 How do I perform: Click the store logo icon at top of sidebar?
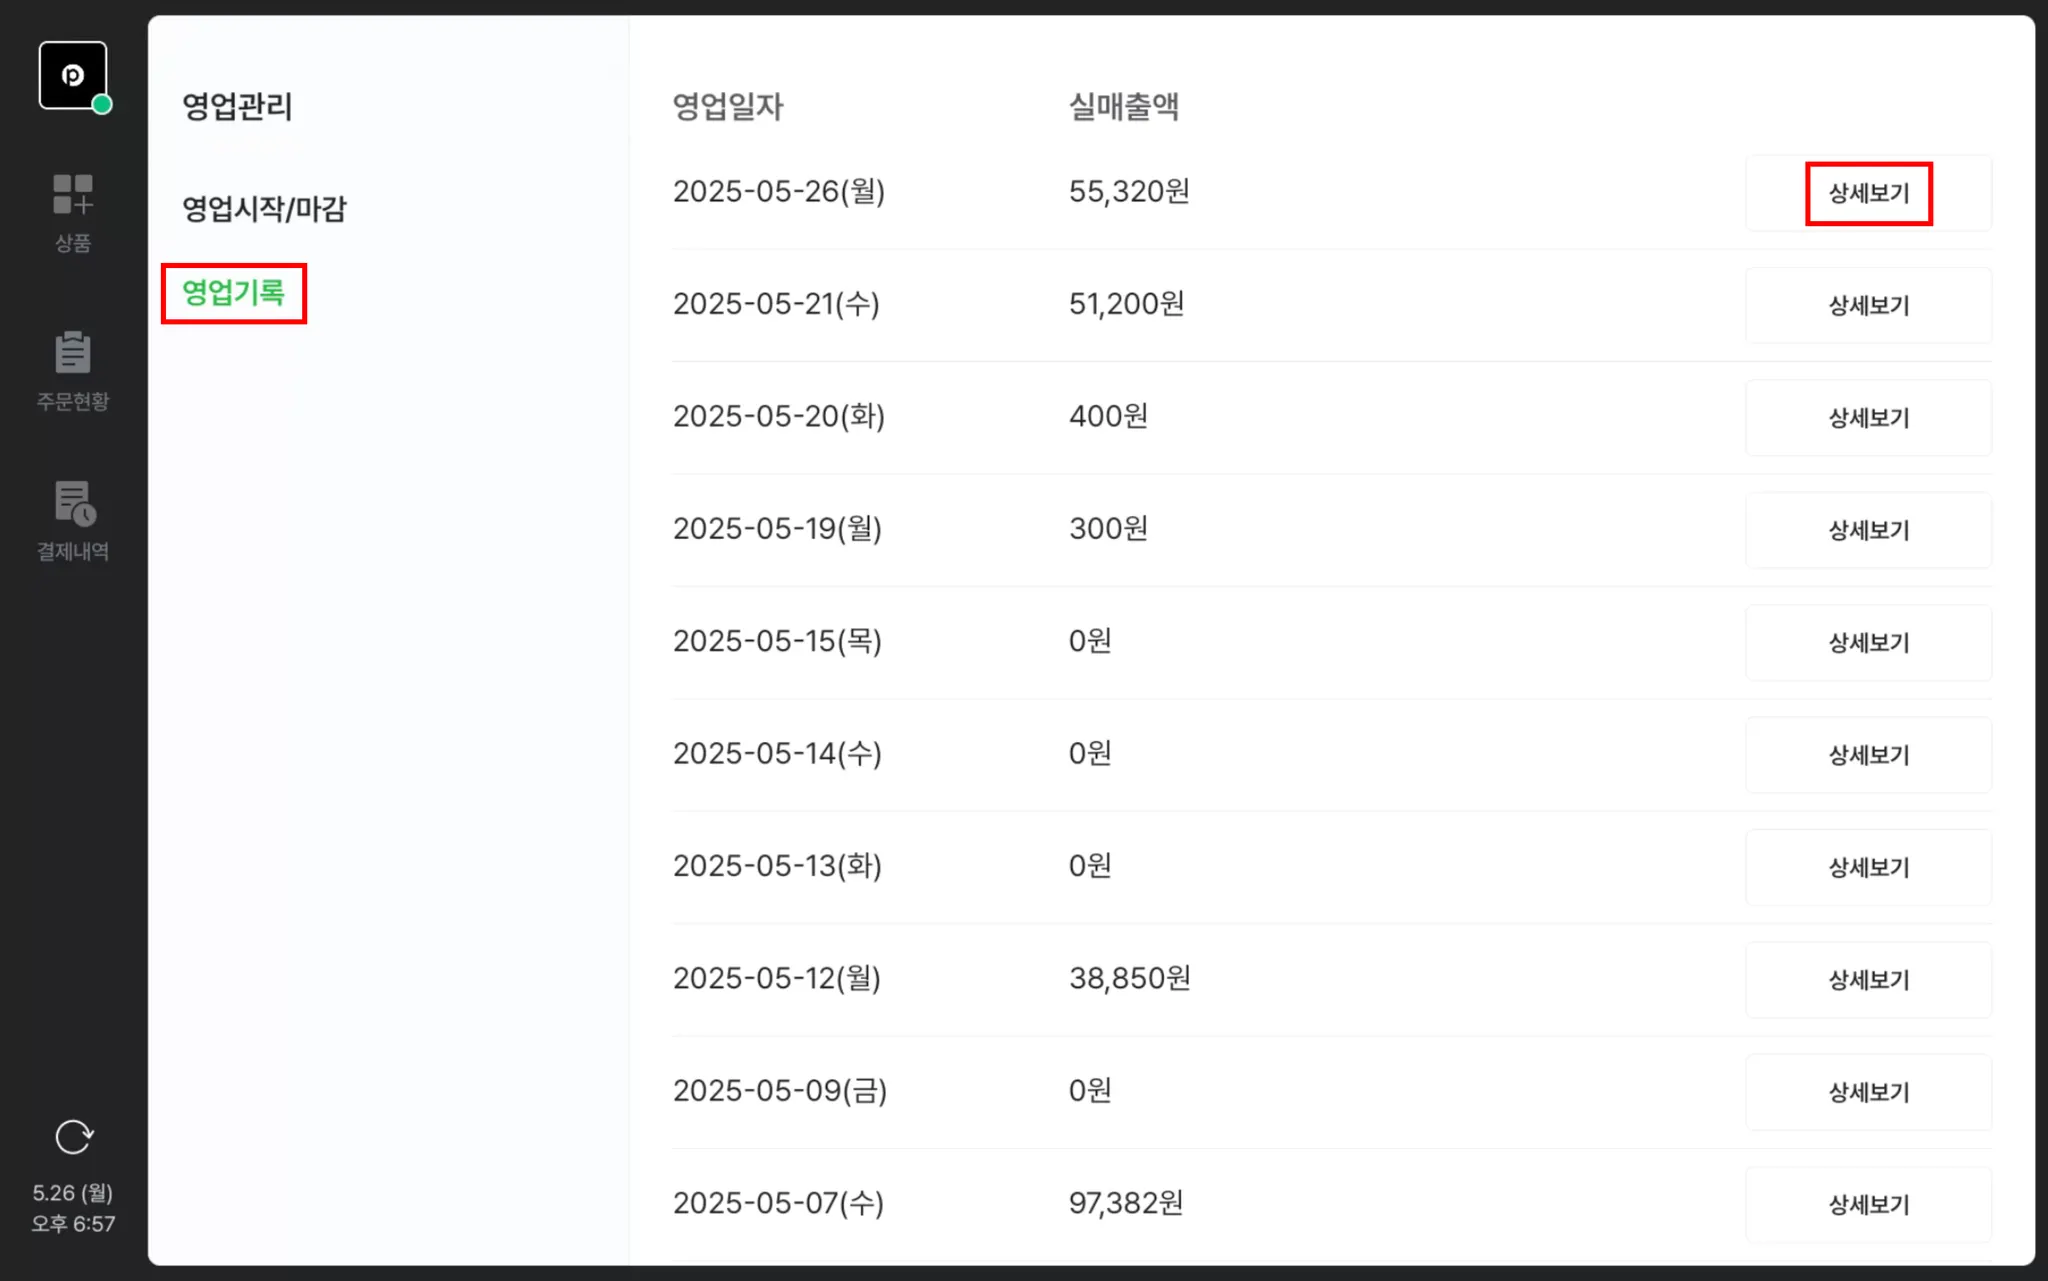[x=72, y=75]
